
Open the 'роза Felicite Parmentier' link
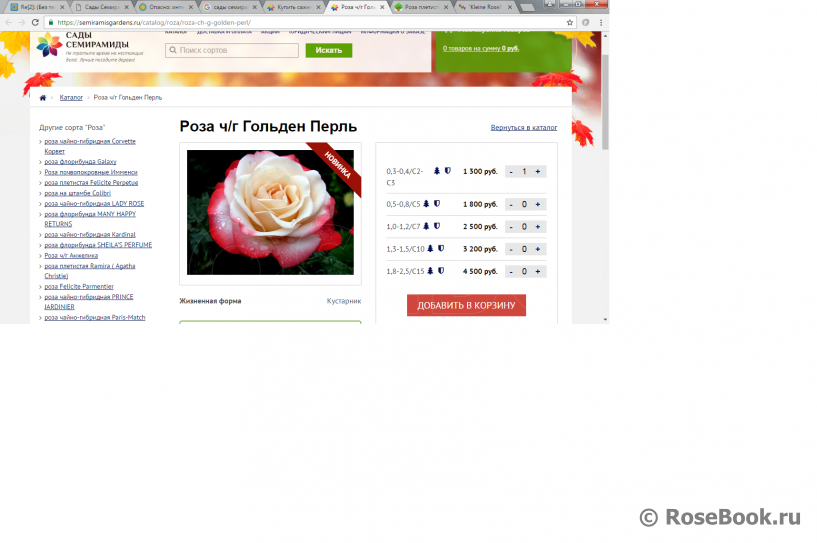coord(79,287)
